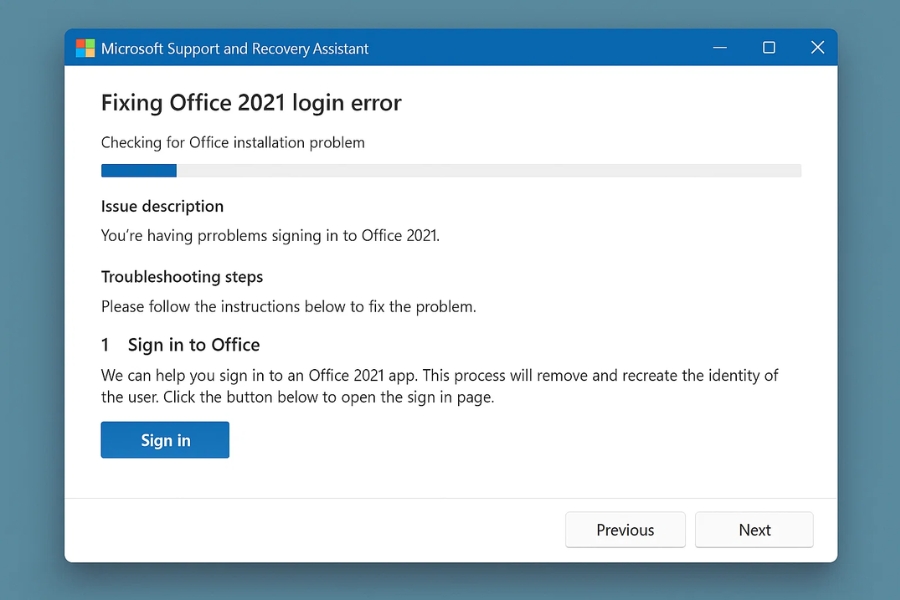
Task: Minimize the Support and Recovery Assistant window
Action: click(x=720, y=48)
